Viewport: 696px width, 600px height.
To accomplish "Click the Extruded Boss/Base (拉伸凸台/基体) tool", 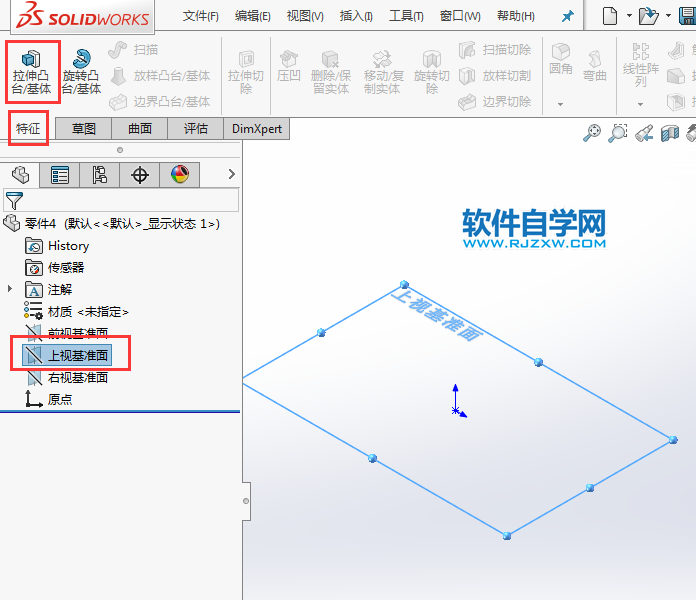I will 32,72.
